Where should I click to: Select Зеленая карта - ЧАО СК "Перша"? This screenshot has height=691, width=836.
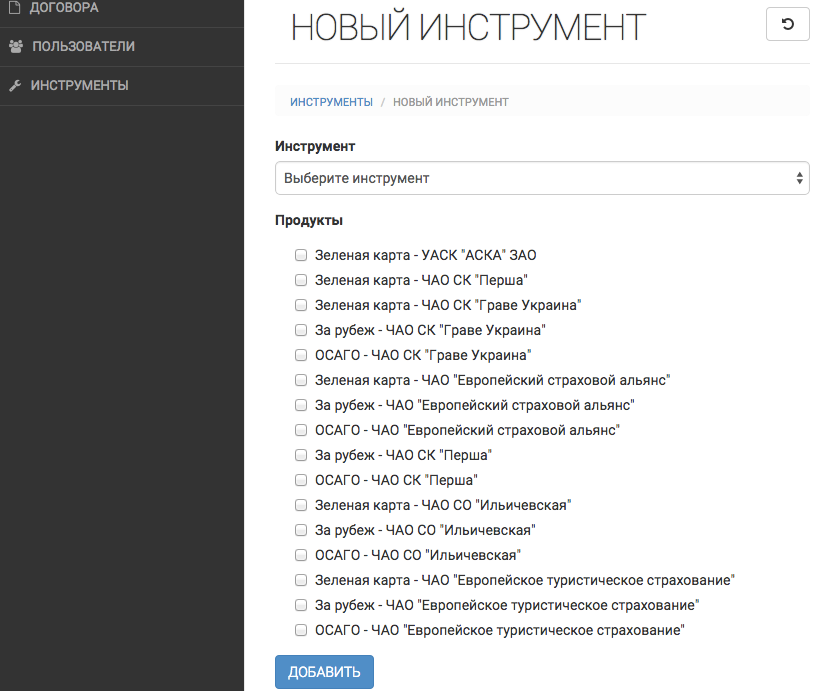coord(300,280)
